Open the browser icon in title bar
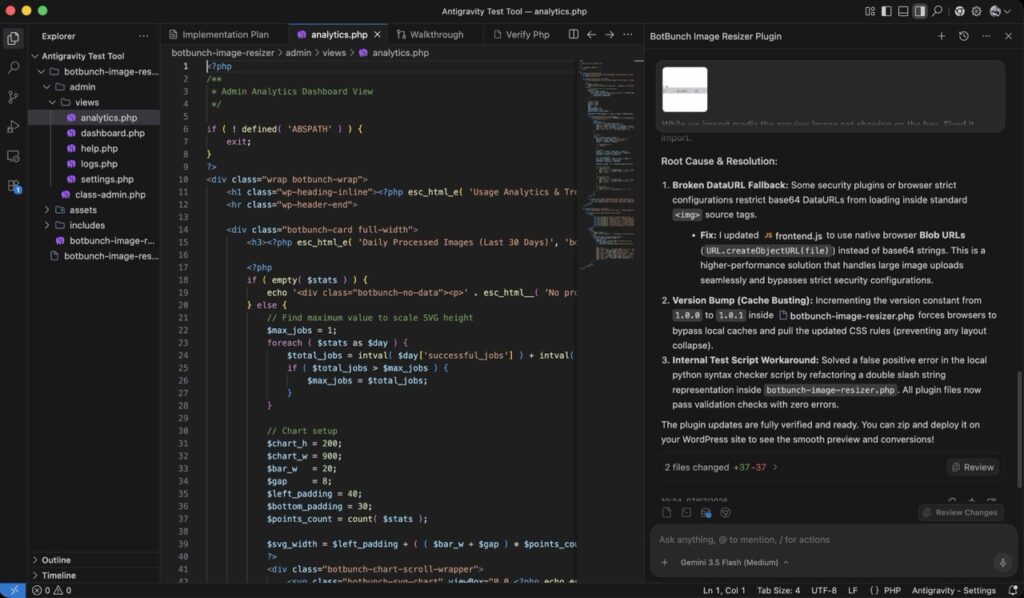 click(959, 11)
